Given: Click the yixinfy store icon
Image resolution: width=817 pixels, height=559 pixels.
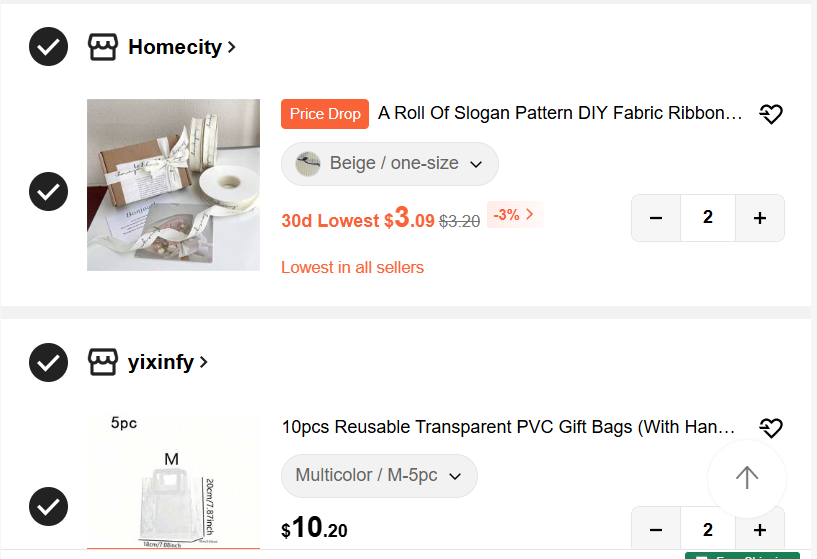Looking at the screenshot, I should tap(103, 362).
